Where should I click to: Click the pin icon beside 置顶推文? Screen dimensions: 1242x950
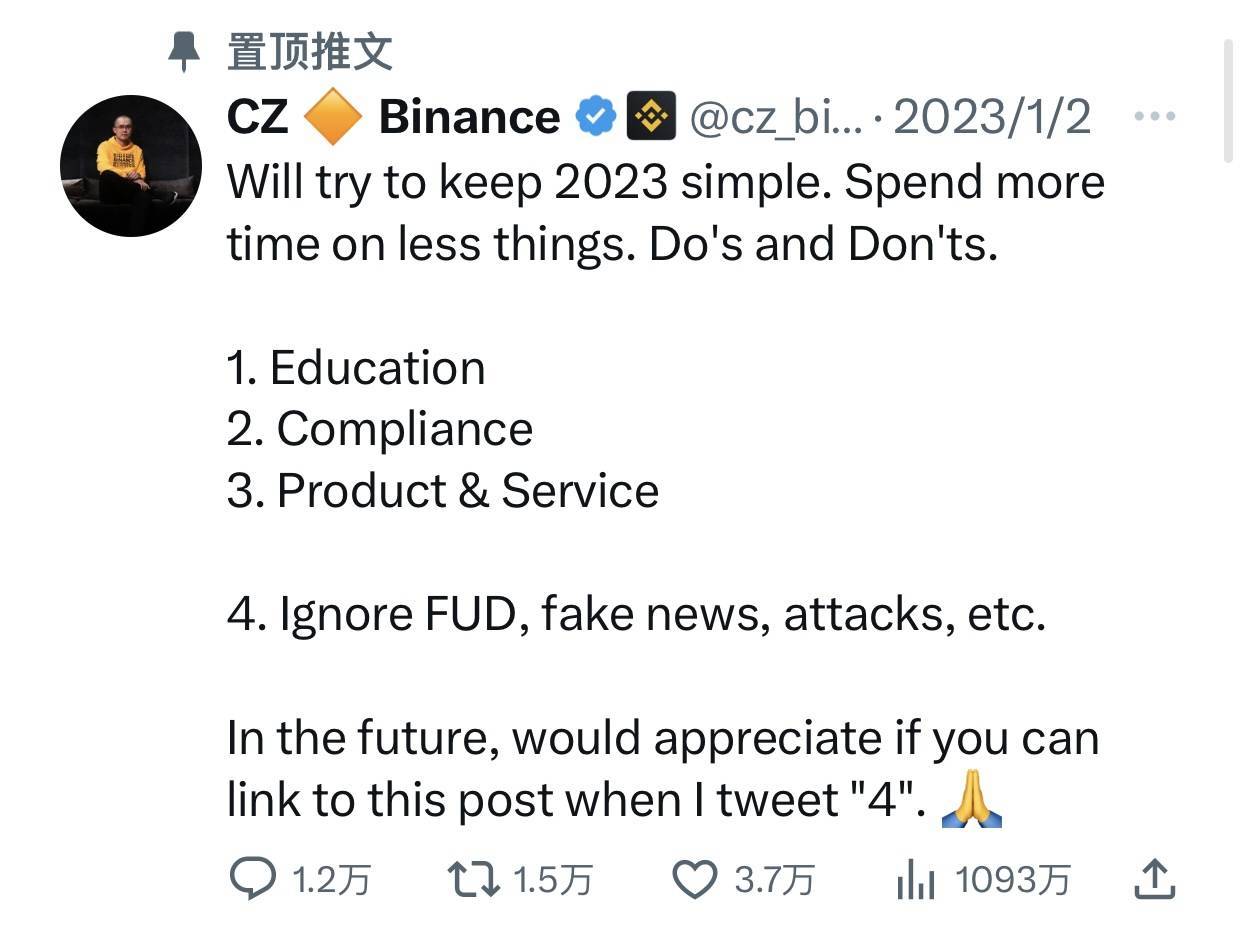[x=183, y=51]
